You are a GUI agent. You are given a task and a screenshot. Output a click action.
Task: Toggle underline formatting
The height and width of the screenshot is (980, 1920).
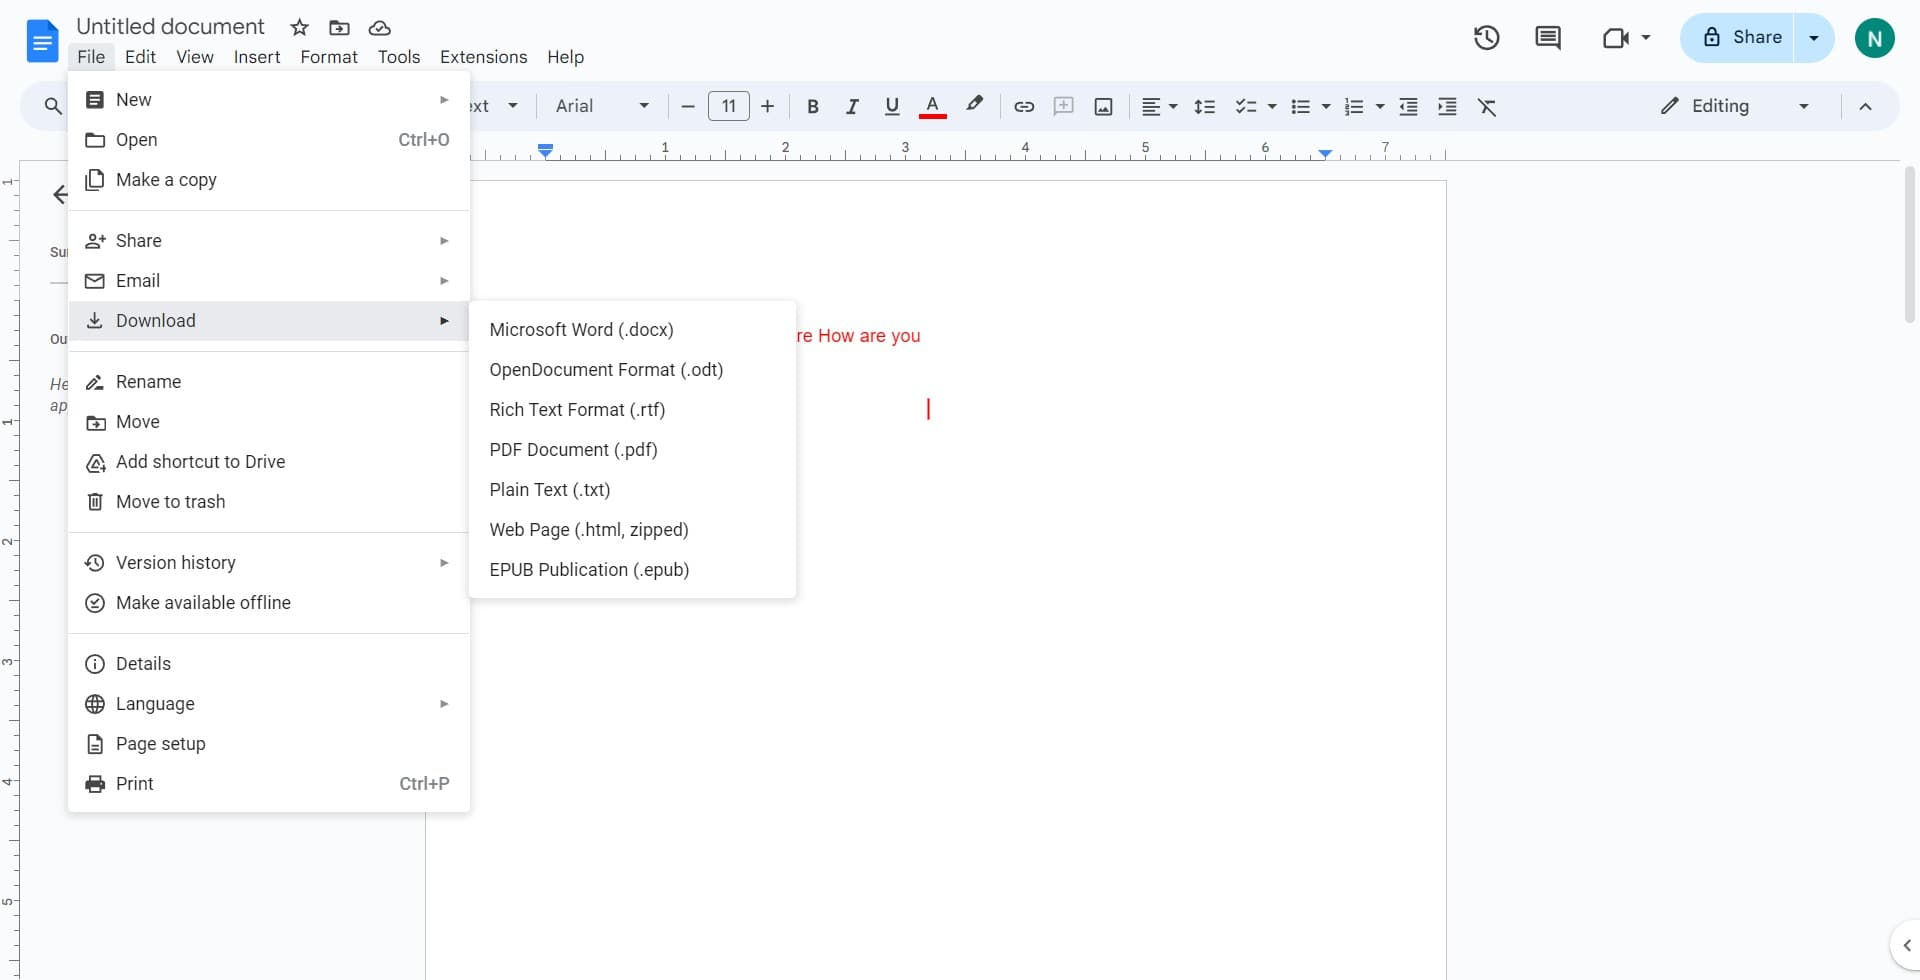[891, 106]
